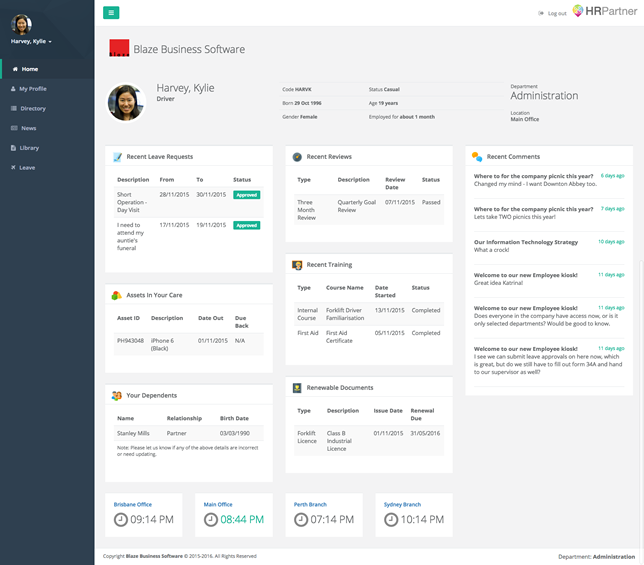Click the '10 days ago' timestamp
Image resolution: width=644 pixels, height=565 pixels.
coord(611,242)
